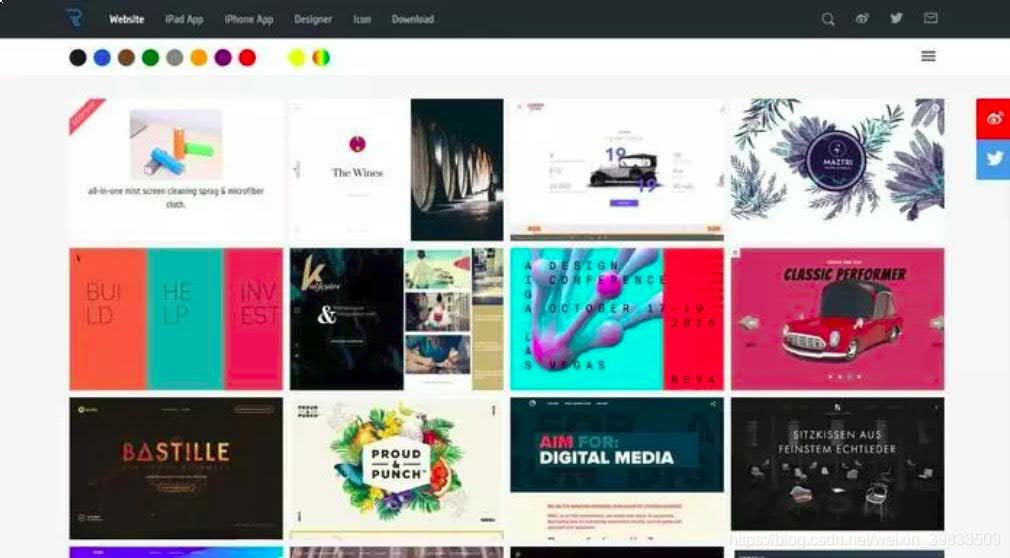Select the Website tab

pos(126,19)
